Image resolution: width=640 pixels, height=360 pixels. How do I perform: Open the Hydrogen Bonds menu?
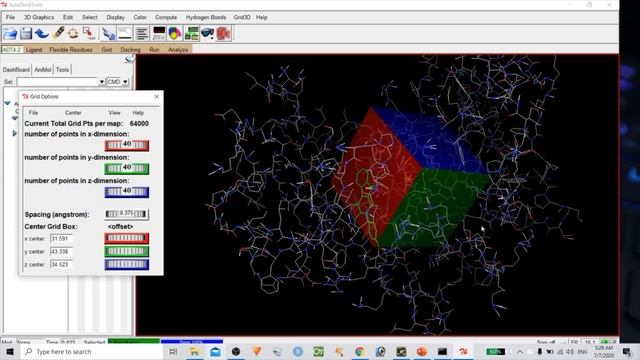(x=206, y=17)
